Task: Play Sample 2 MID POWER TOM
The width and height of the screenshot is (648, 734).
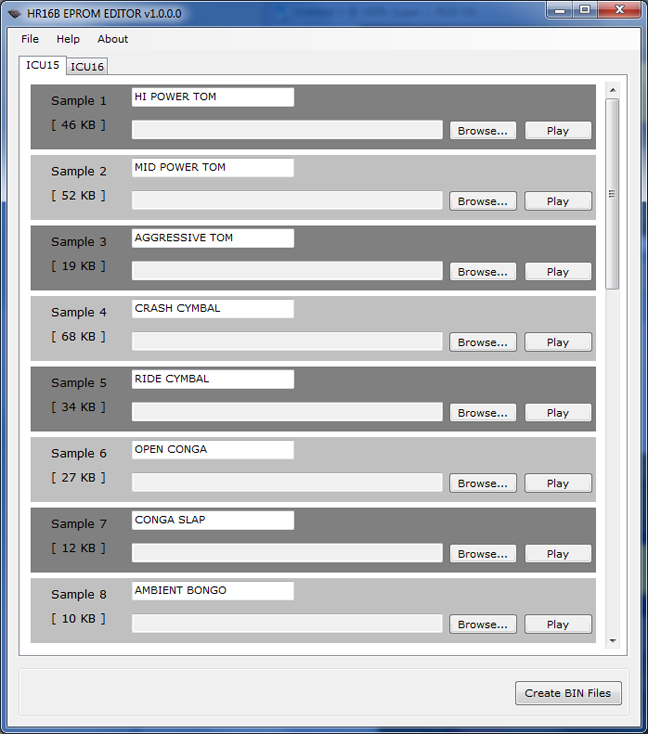Action: click(558, 201)
